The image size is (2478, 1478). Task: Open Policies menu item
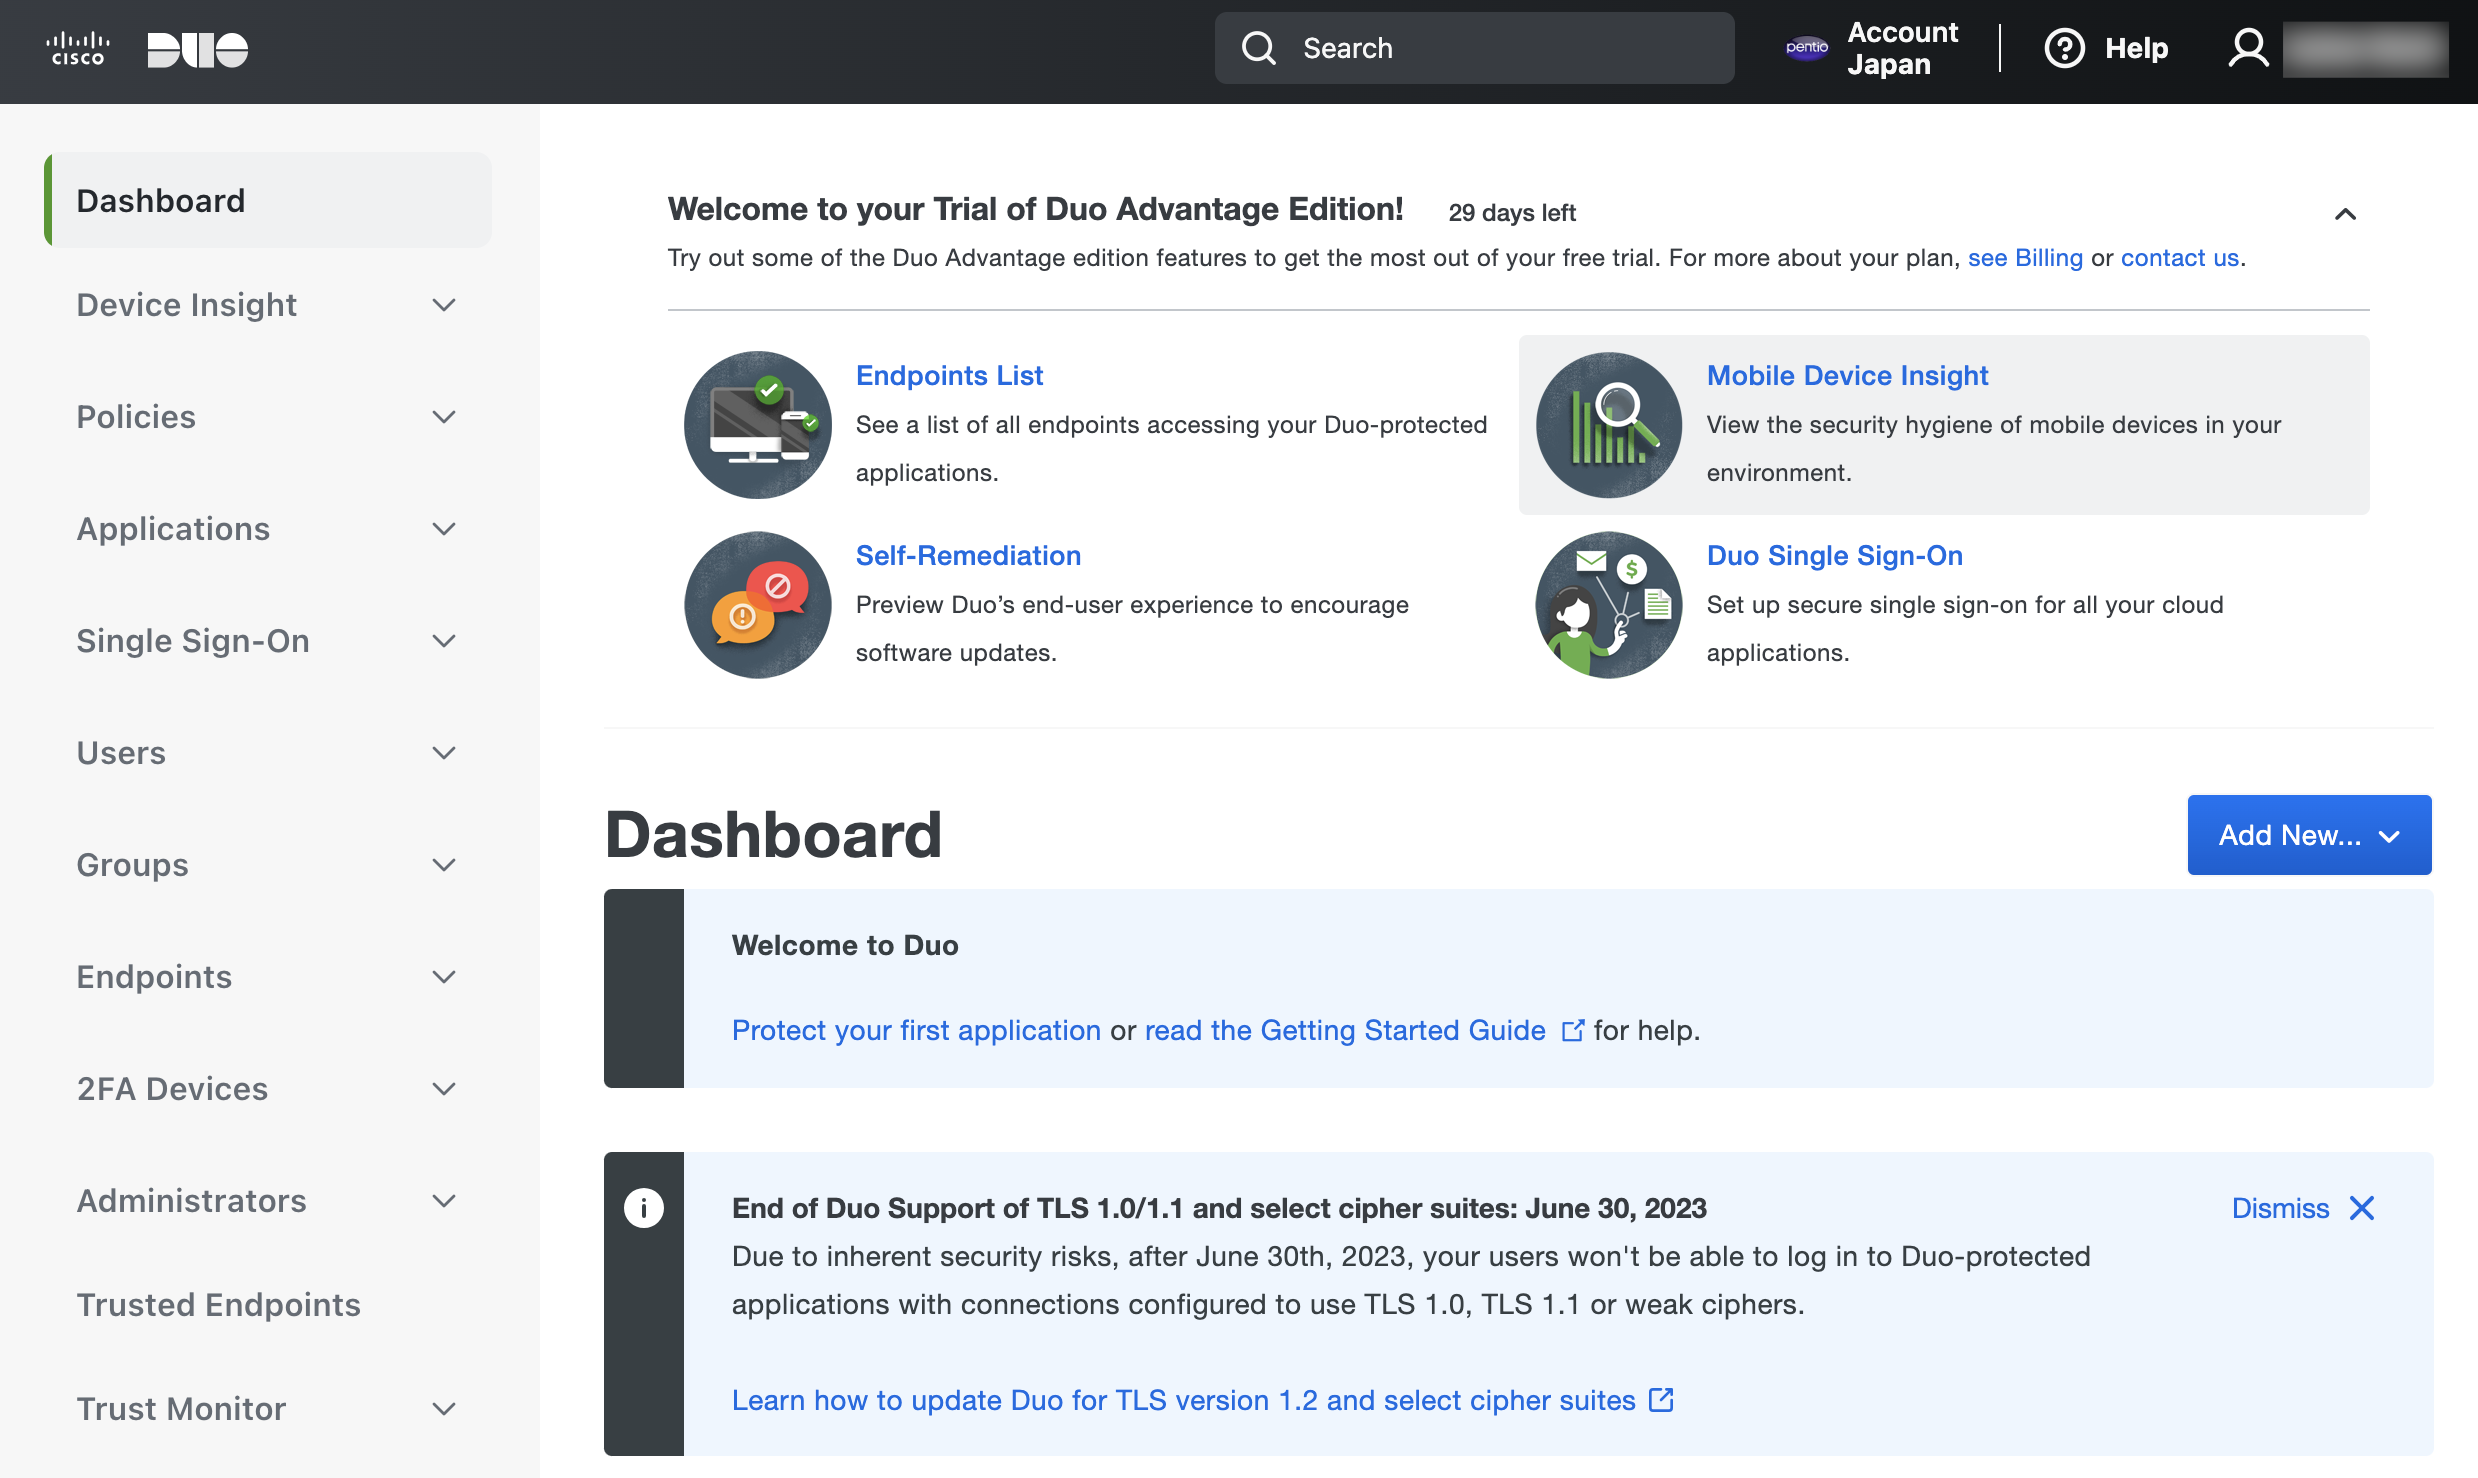[136, 417]
